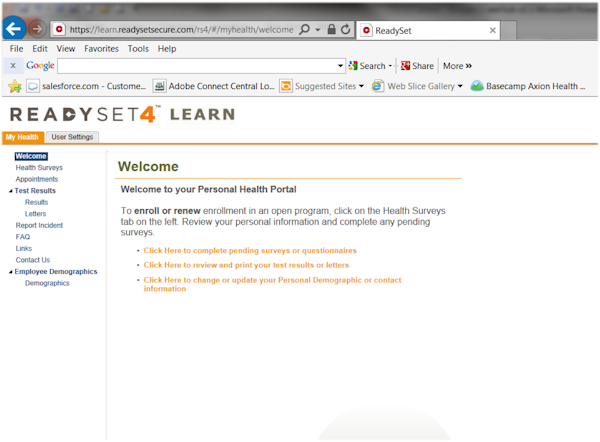Open the Help menu
The image size is (600, 442).
tap(167, 49)
